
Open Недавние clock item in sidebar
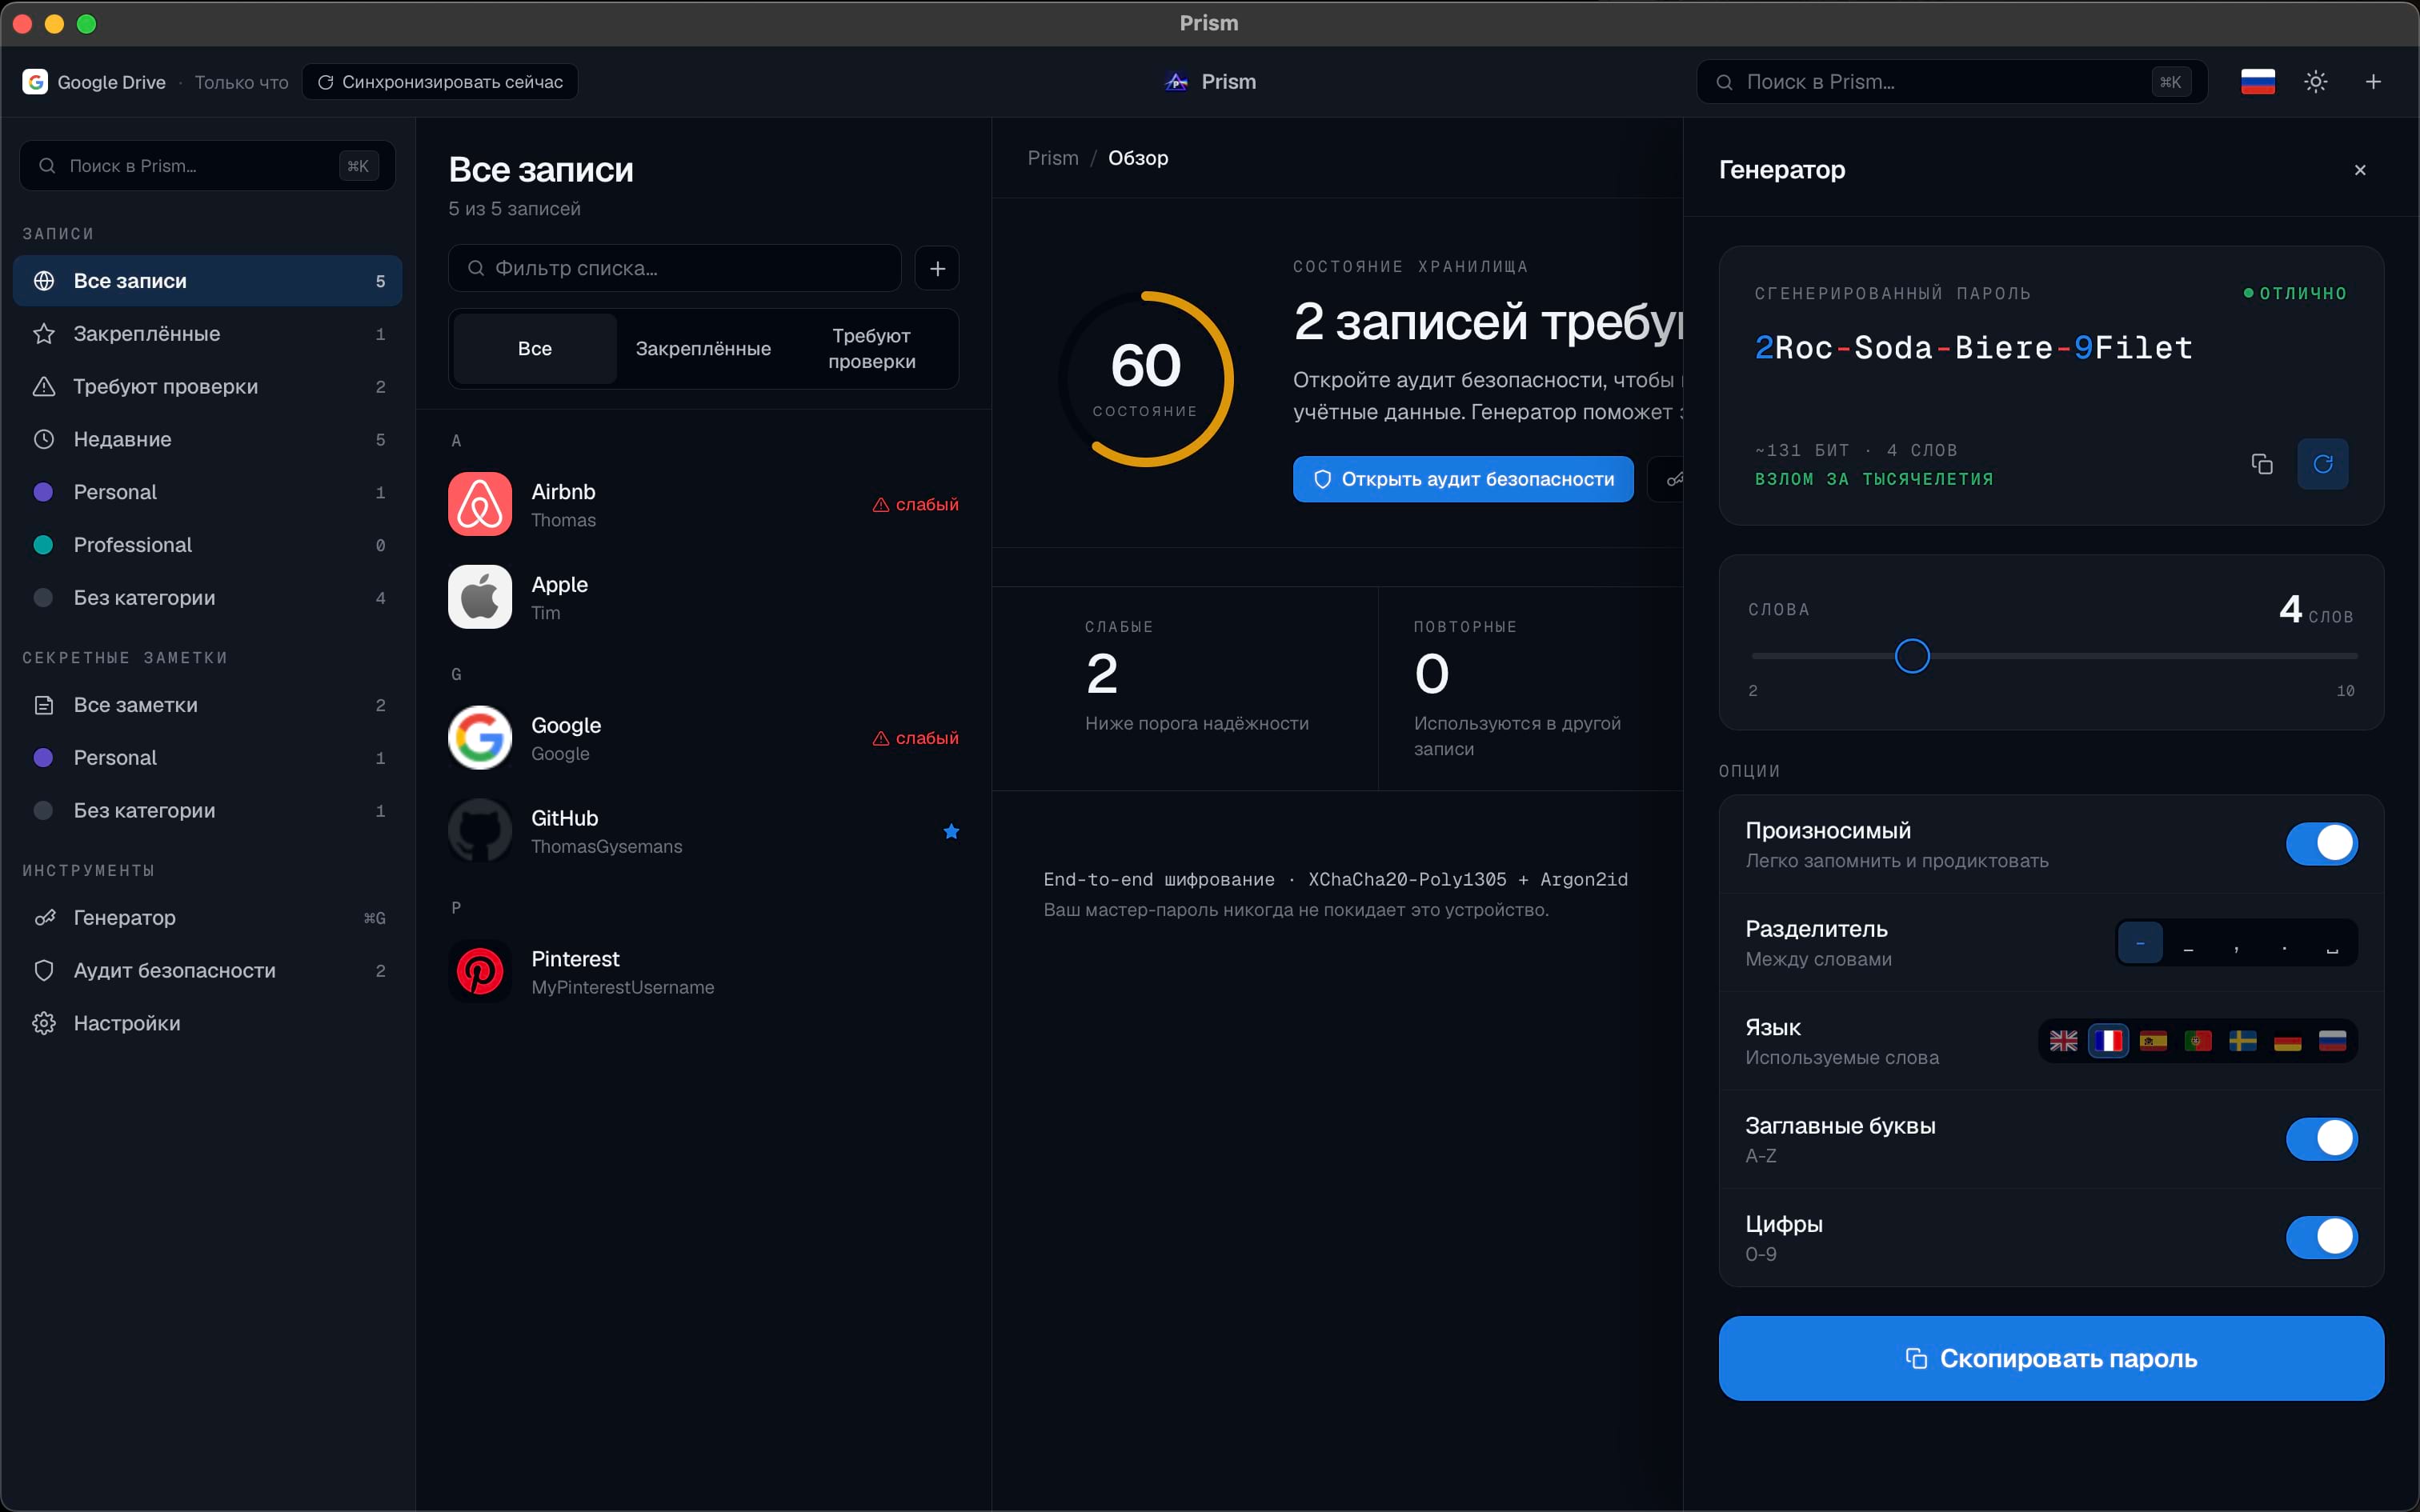coord(207,440)
